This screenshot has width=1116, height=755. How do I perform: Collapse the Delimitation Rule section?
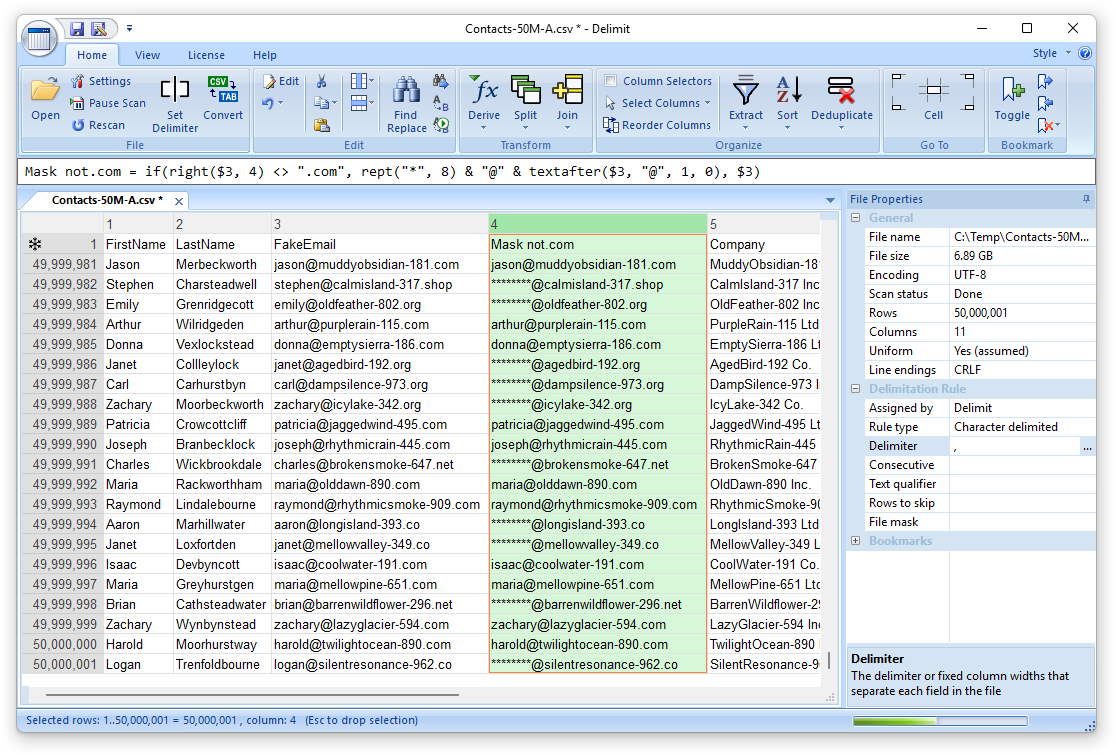pos(856,389)
